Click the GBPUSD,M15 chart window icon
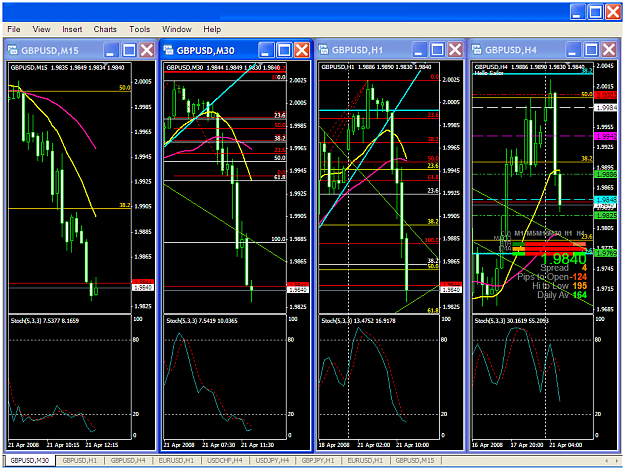Screen dimensions: 625x470 click(x=13, y=50)
